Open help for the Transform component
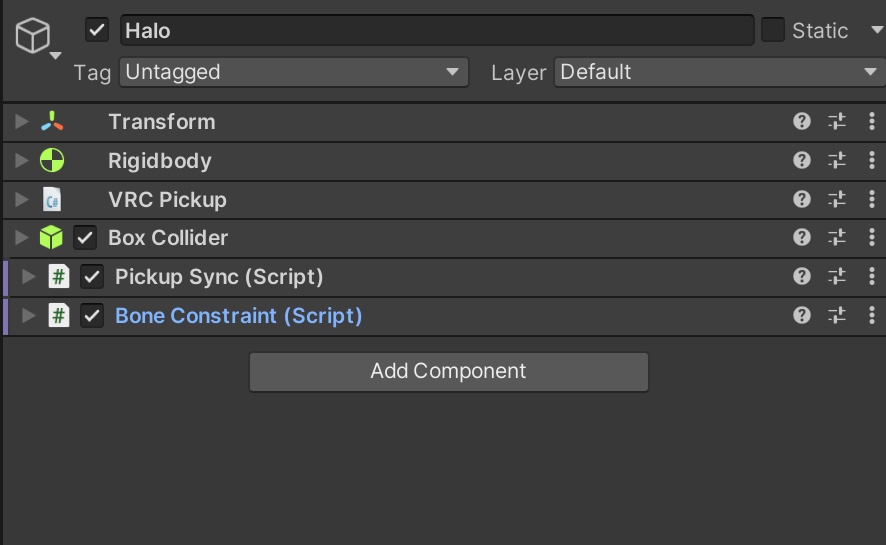This screenshot has height=545, width=886. point(801,122)
